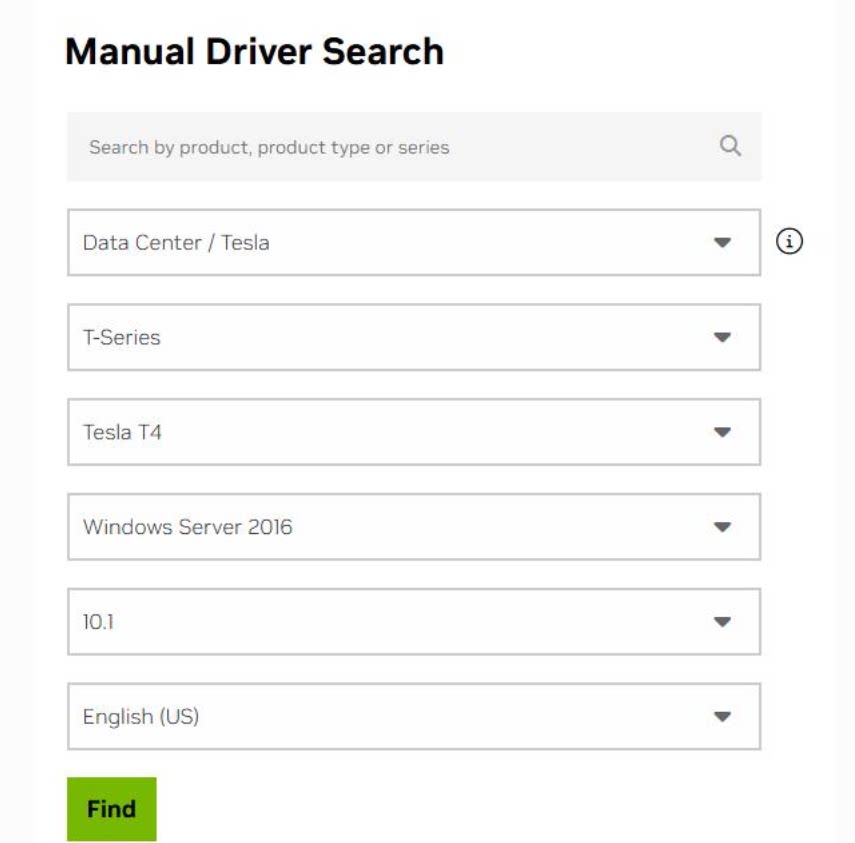This screenshot has height=843, width=855.
Task: Open the Tesla T4 product dropdown
Action: (414, 432)
